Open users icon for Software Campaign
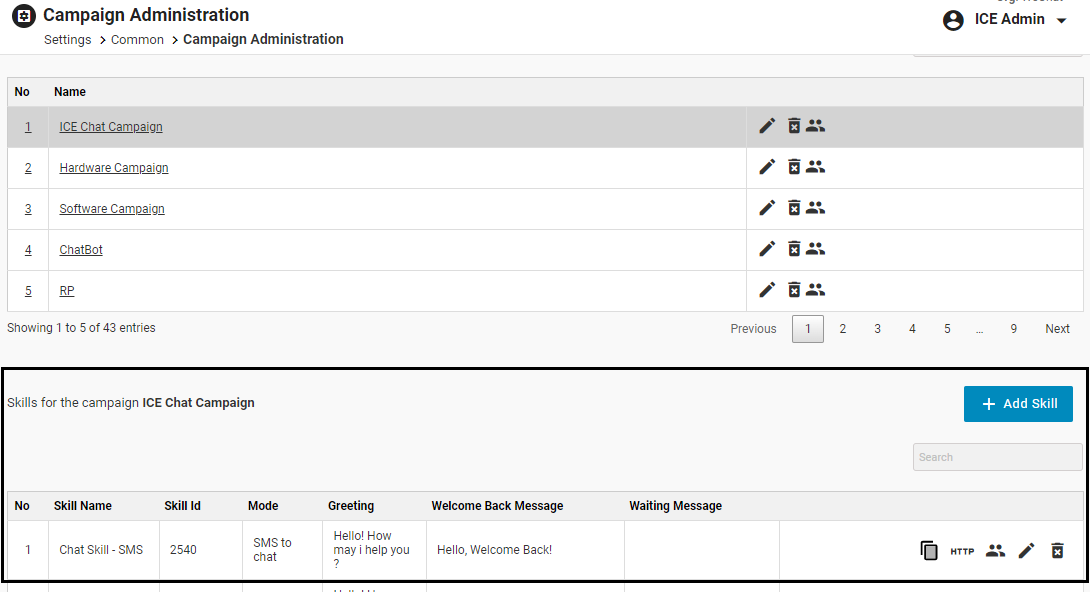The height and width of the screenshot is (592, 1090). pyautogui.click(x=816, y=208)
